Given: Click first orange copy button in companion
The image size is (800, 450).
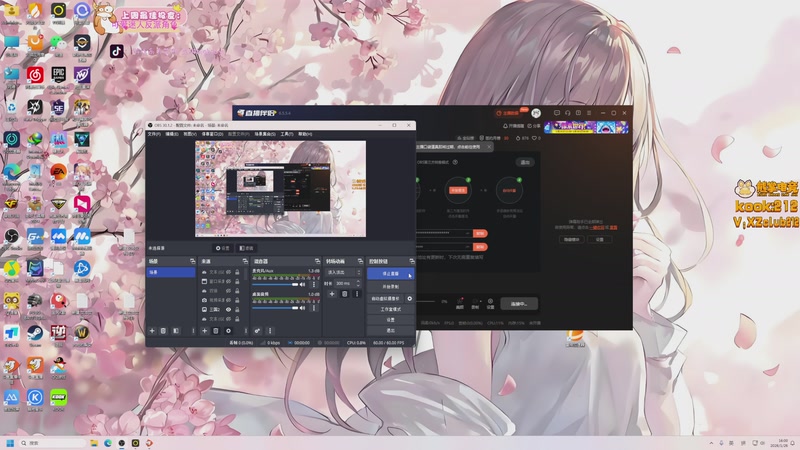Looking at the screenshot, I should pyautogui.click(x=480, y=233).
